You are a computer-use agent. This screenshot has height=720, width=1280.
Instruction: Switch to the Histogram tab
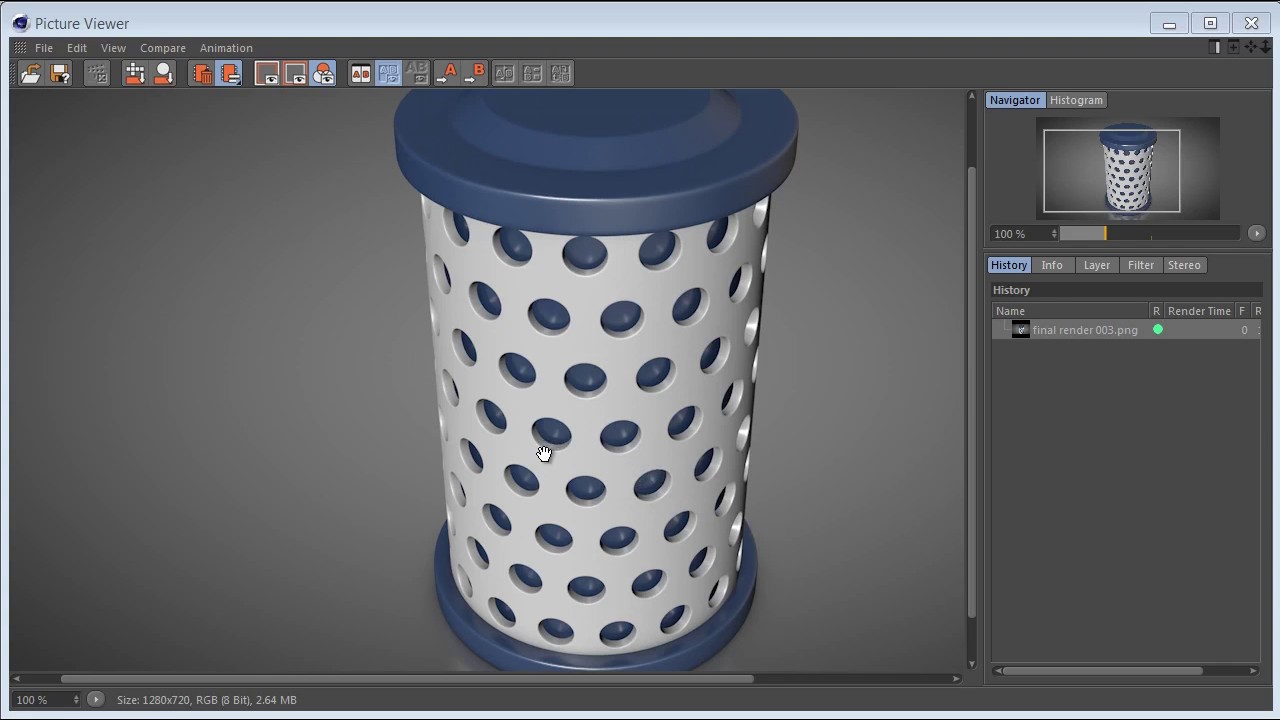point(1076,100)
